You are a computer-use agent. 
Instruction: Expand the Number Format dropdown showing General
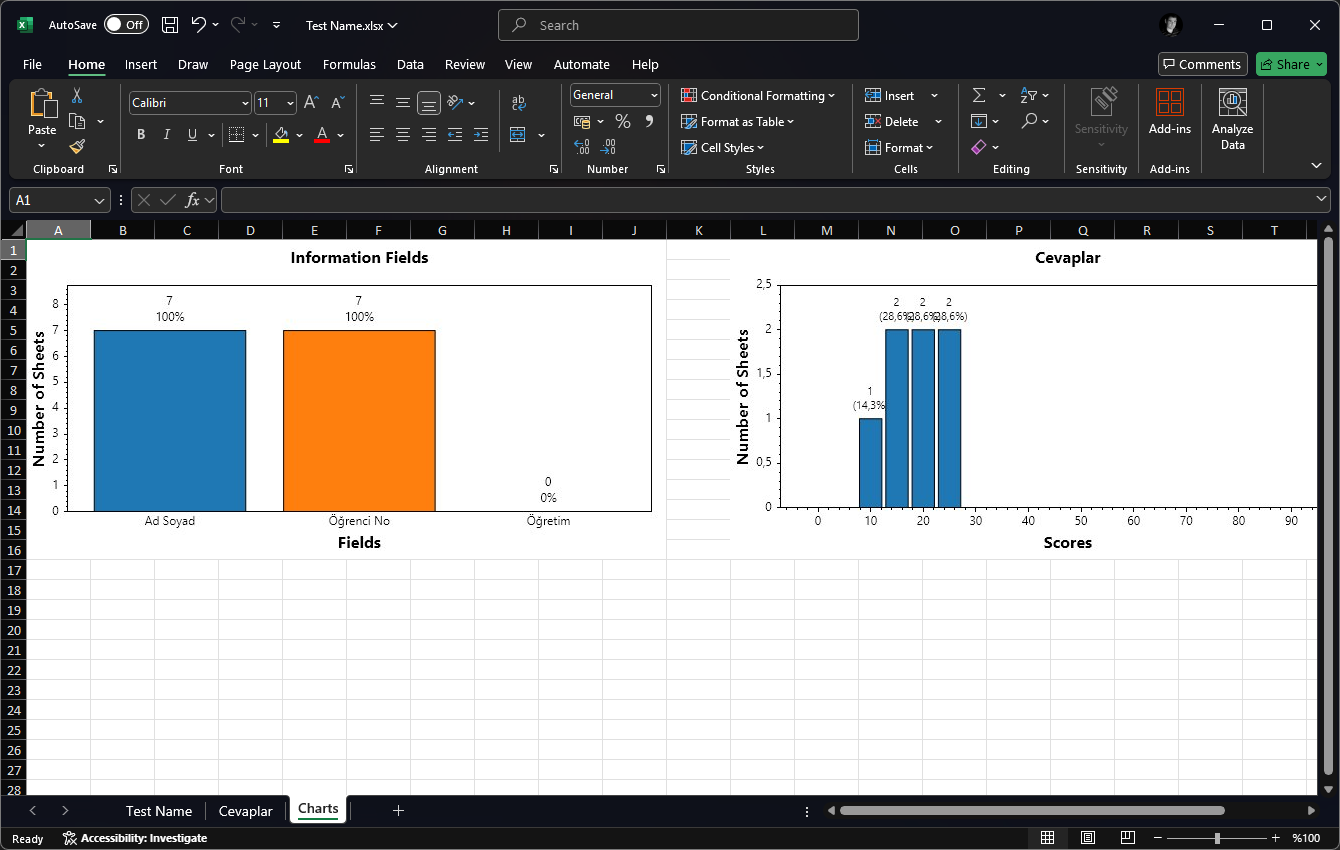point(652,94)
